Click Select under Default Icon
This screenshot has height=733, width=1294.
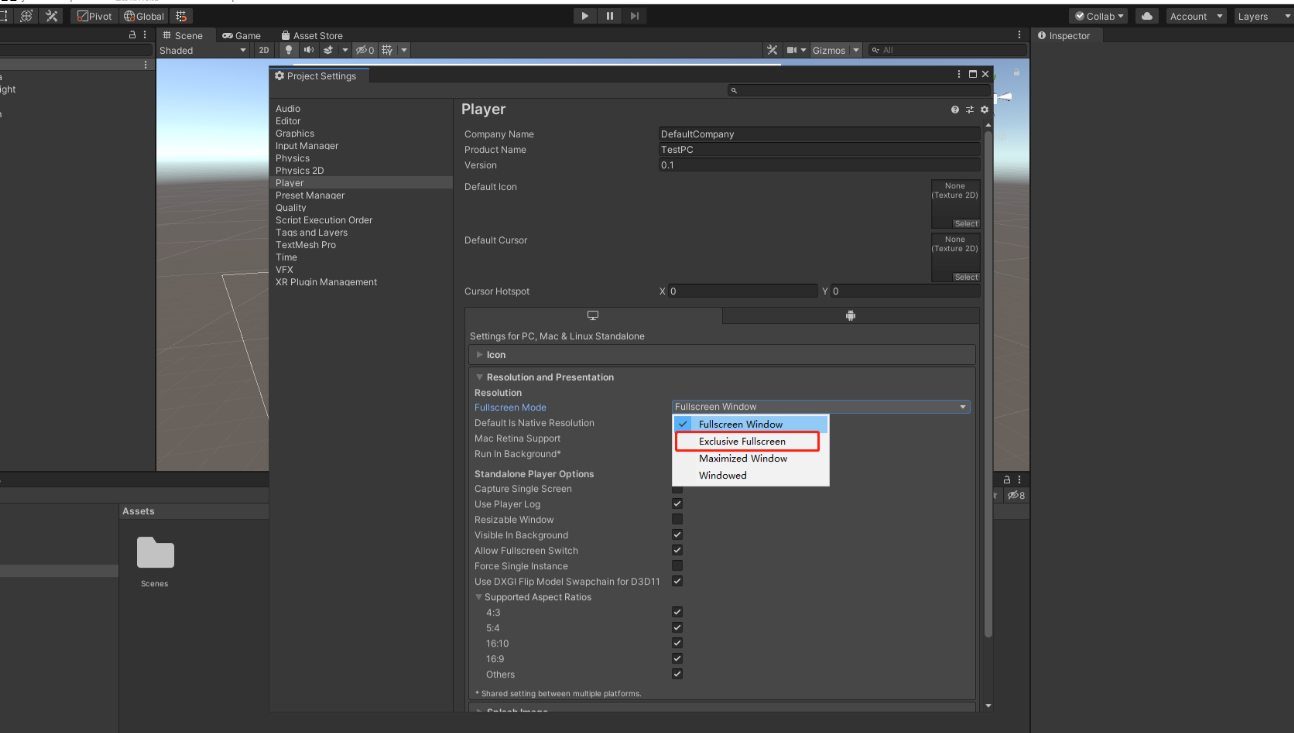coord(966,224)
